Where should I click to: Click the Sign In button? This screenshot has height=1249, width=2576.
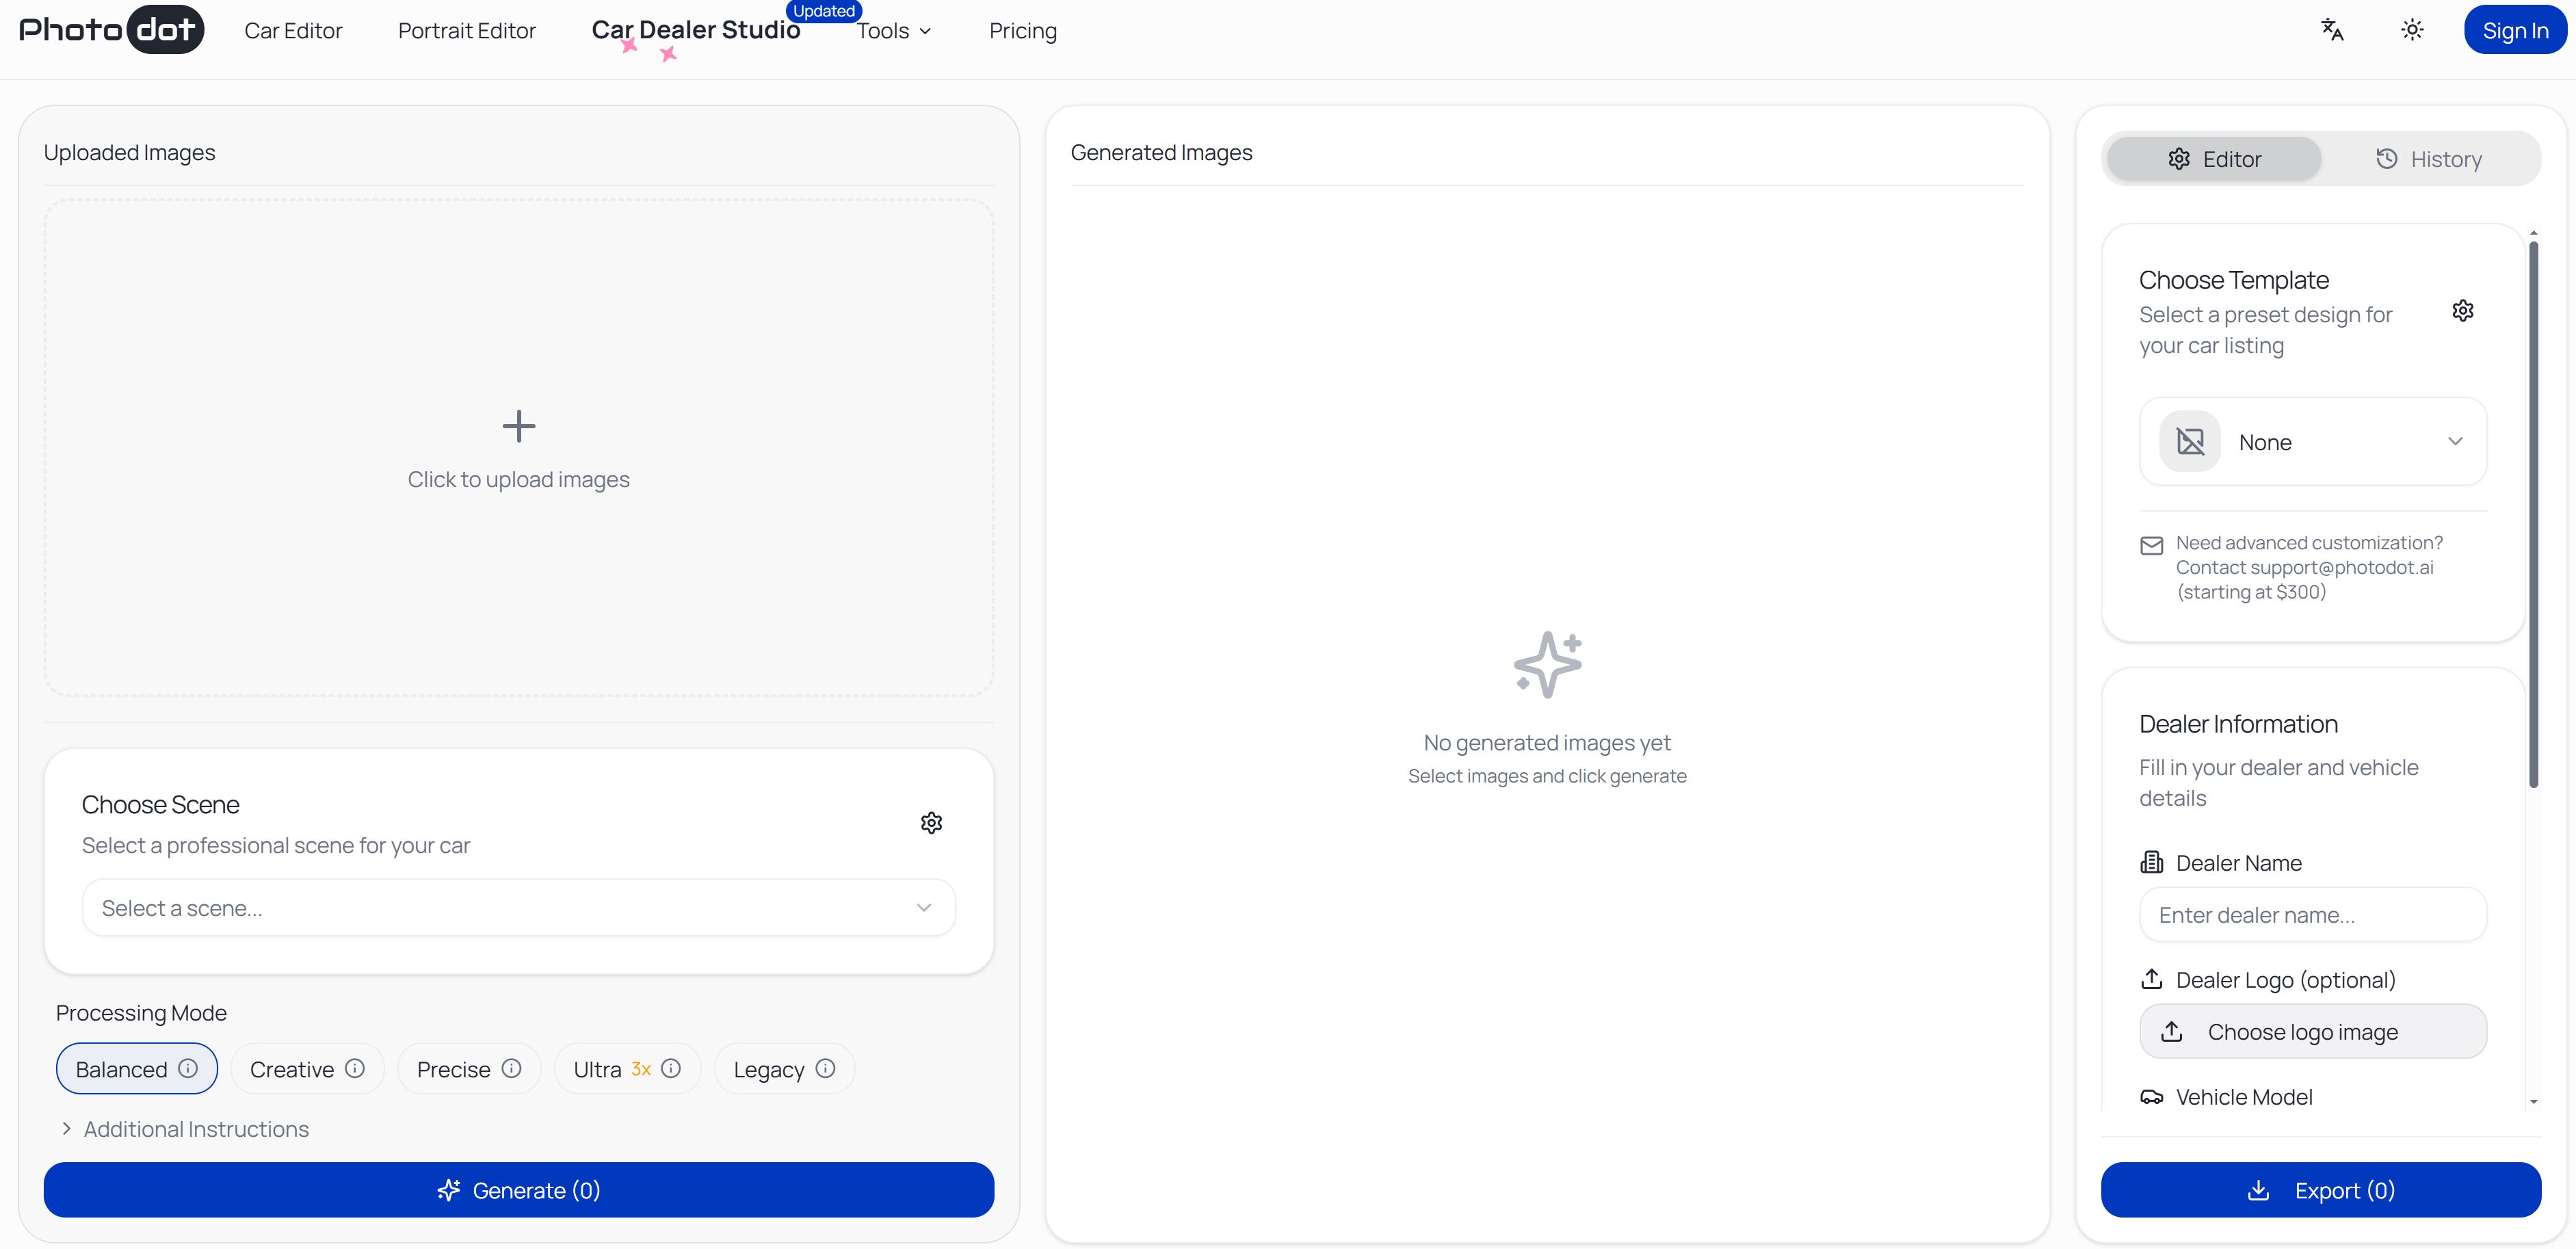click(x=2514, y=31)
